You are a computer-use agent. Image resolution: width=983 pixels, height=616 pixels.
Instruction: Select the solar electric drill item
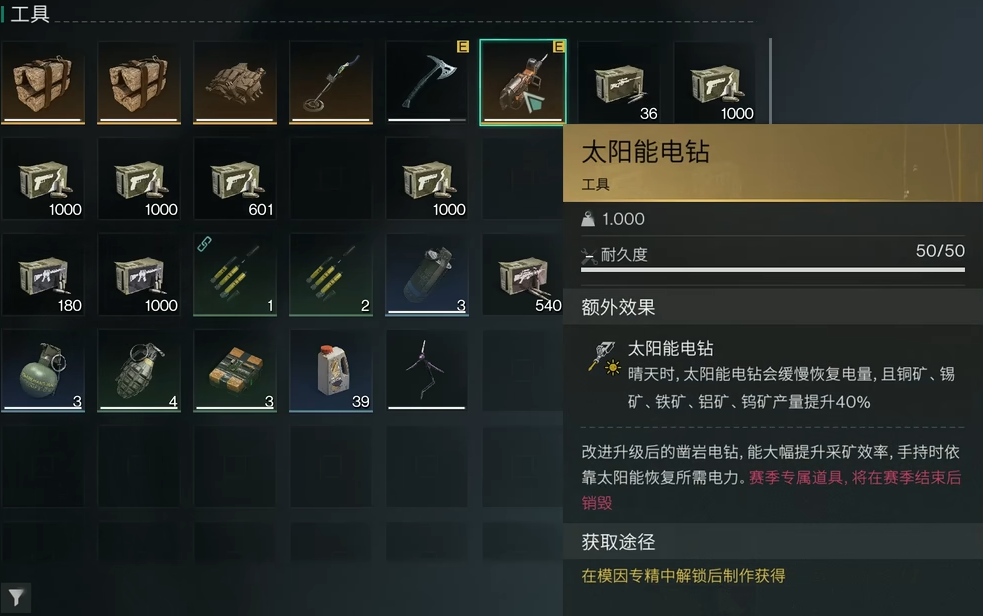(523, 82)
